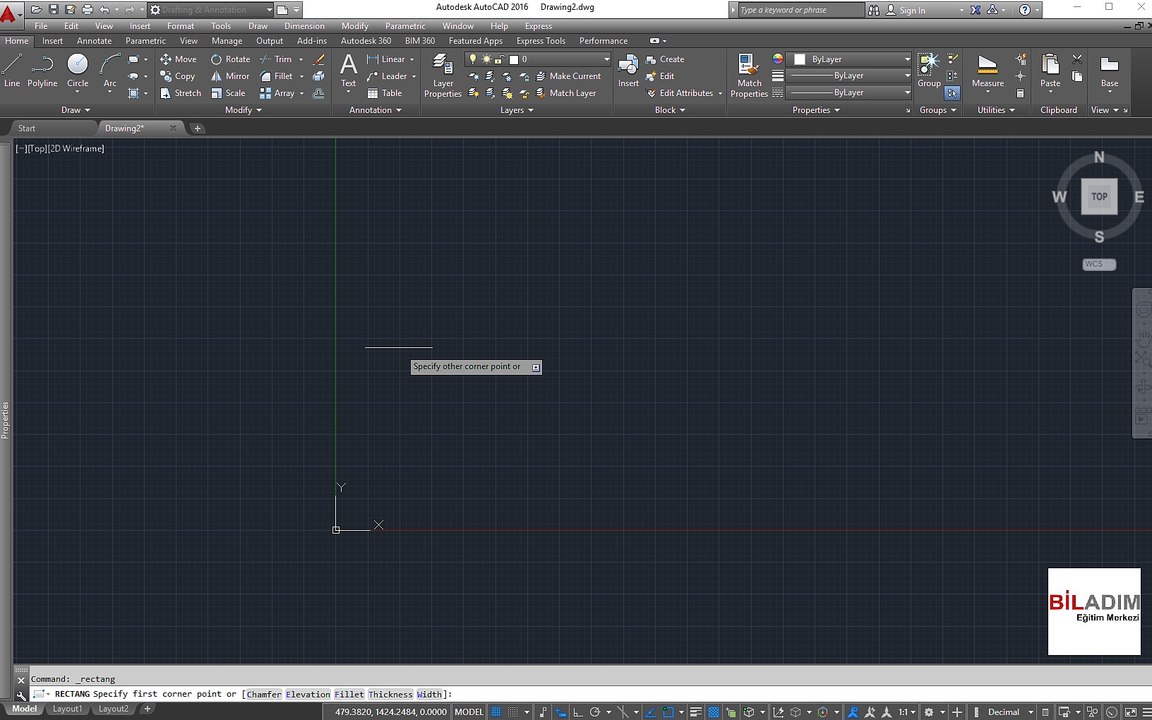Insert a Table annotation

(x=384, y=93)
